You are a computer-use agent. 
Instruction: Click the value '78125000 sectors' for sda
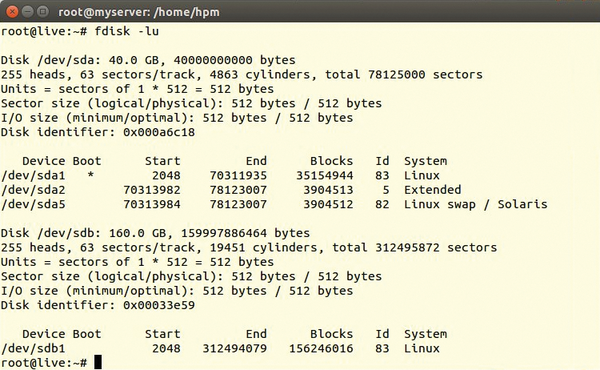pos(425,75)
